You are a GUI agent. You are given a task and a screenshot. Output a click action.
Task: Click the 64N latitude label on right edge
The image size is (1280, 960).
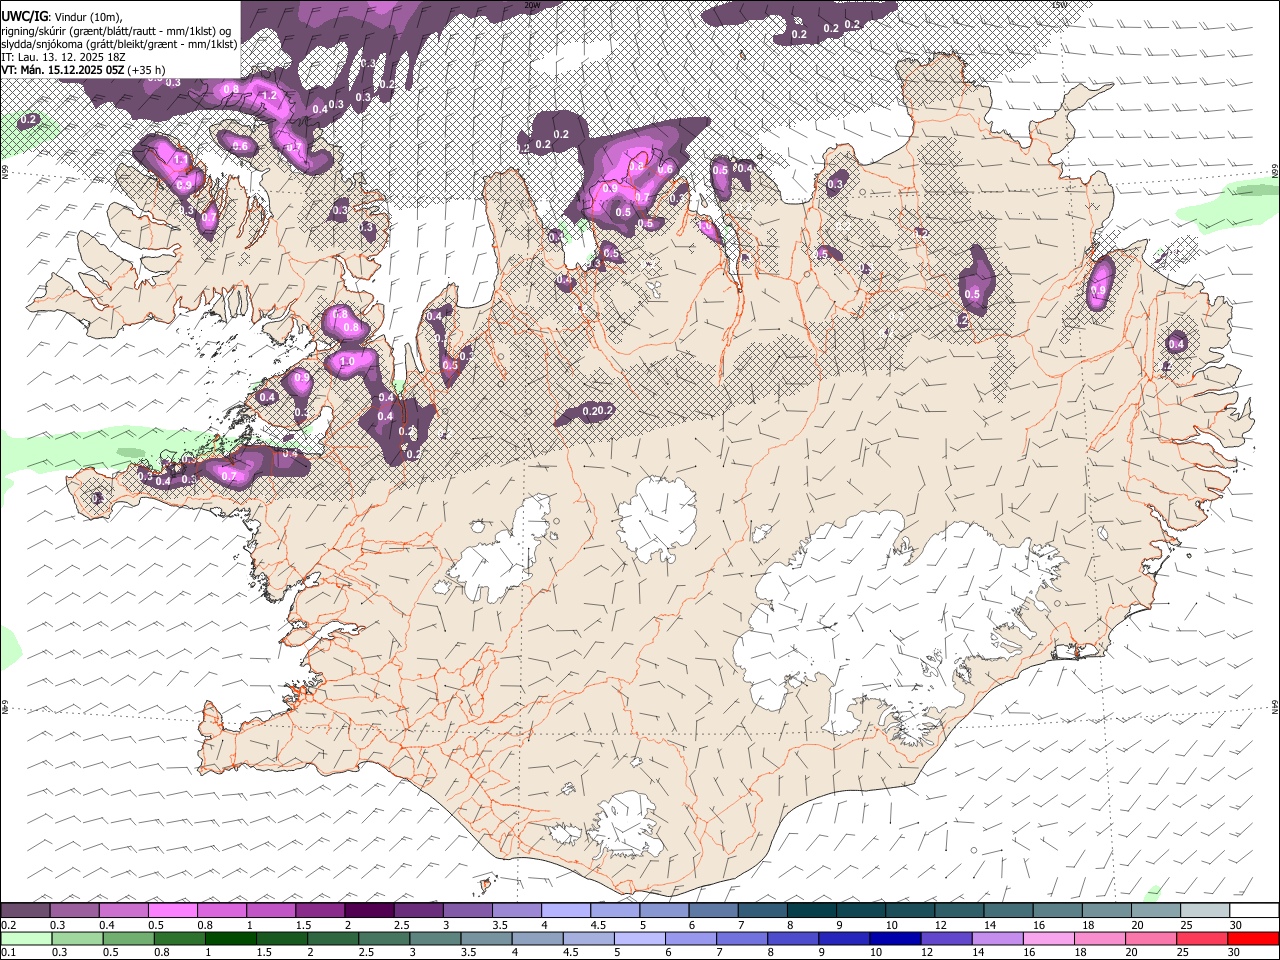[x=1275, y=706]
